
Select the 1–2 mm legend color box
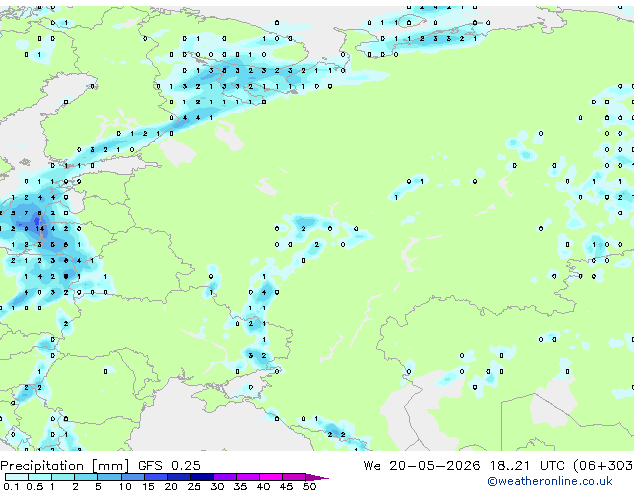click(63, 477)
